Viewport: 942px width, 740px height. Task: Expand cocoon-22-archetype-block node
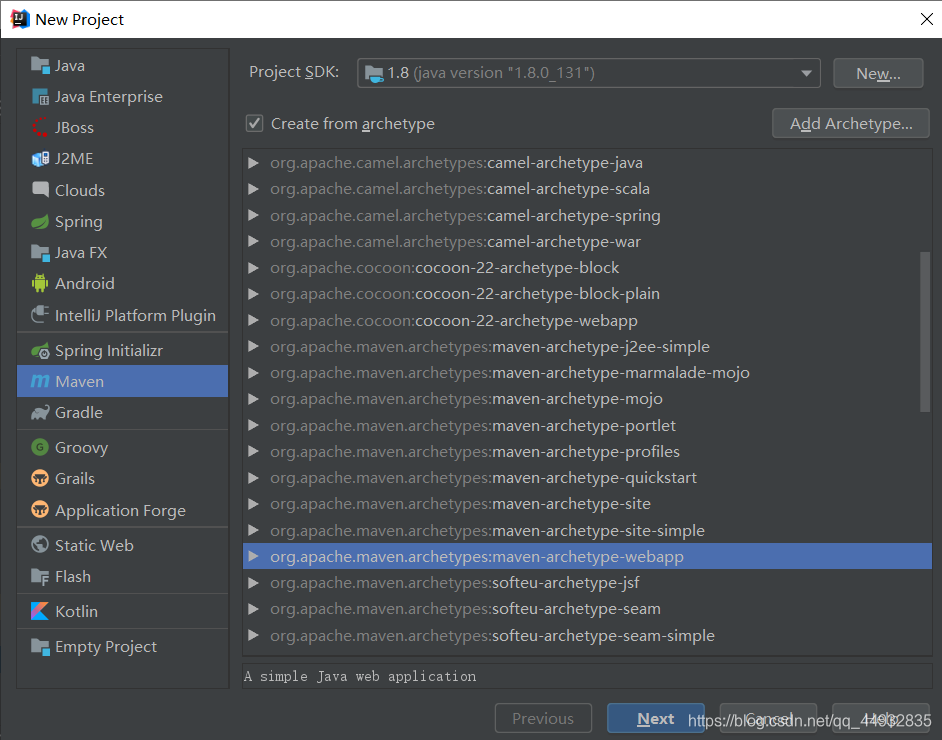(254, 267)
